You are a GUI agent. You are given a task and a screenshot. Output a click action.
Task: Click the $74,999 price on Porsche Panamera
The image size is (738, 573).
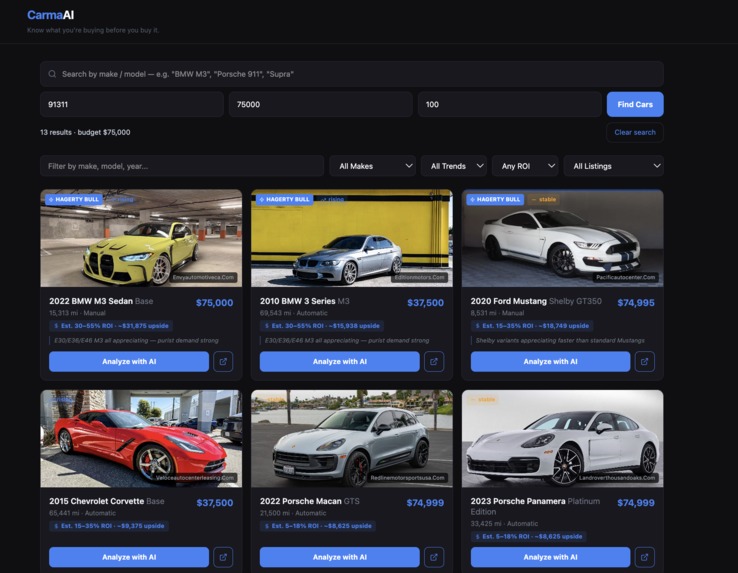tap(636, 503)
